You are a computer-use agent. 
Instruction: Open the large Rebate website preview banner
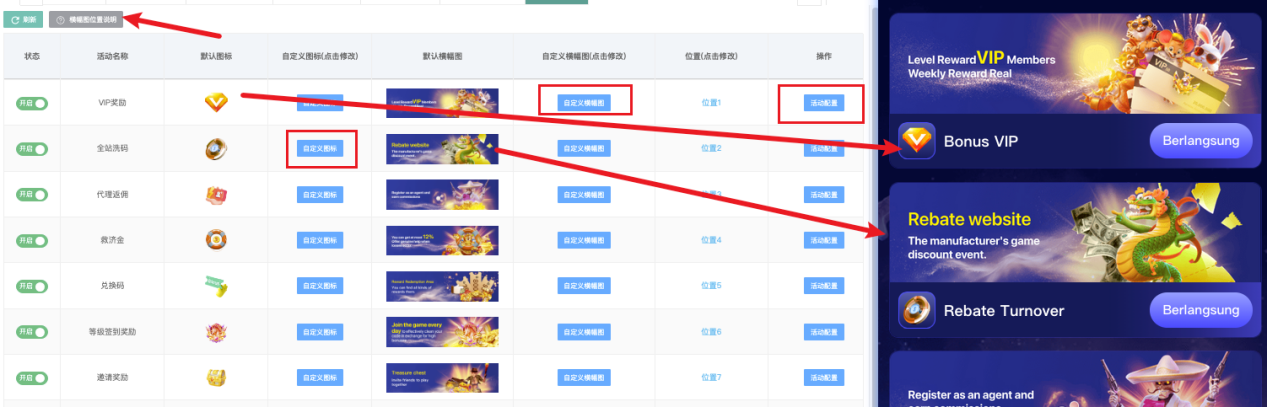point(1075,233)
